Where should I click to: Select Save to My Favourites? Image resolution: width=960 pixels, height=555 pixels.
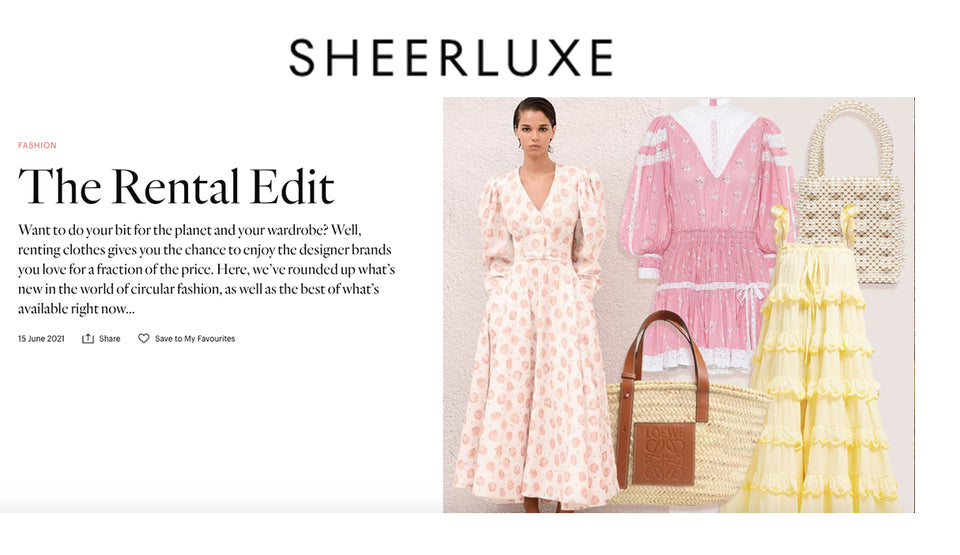point(195,339)
